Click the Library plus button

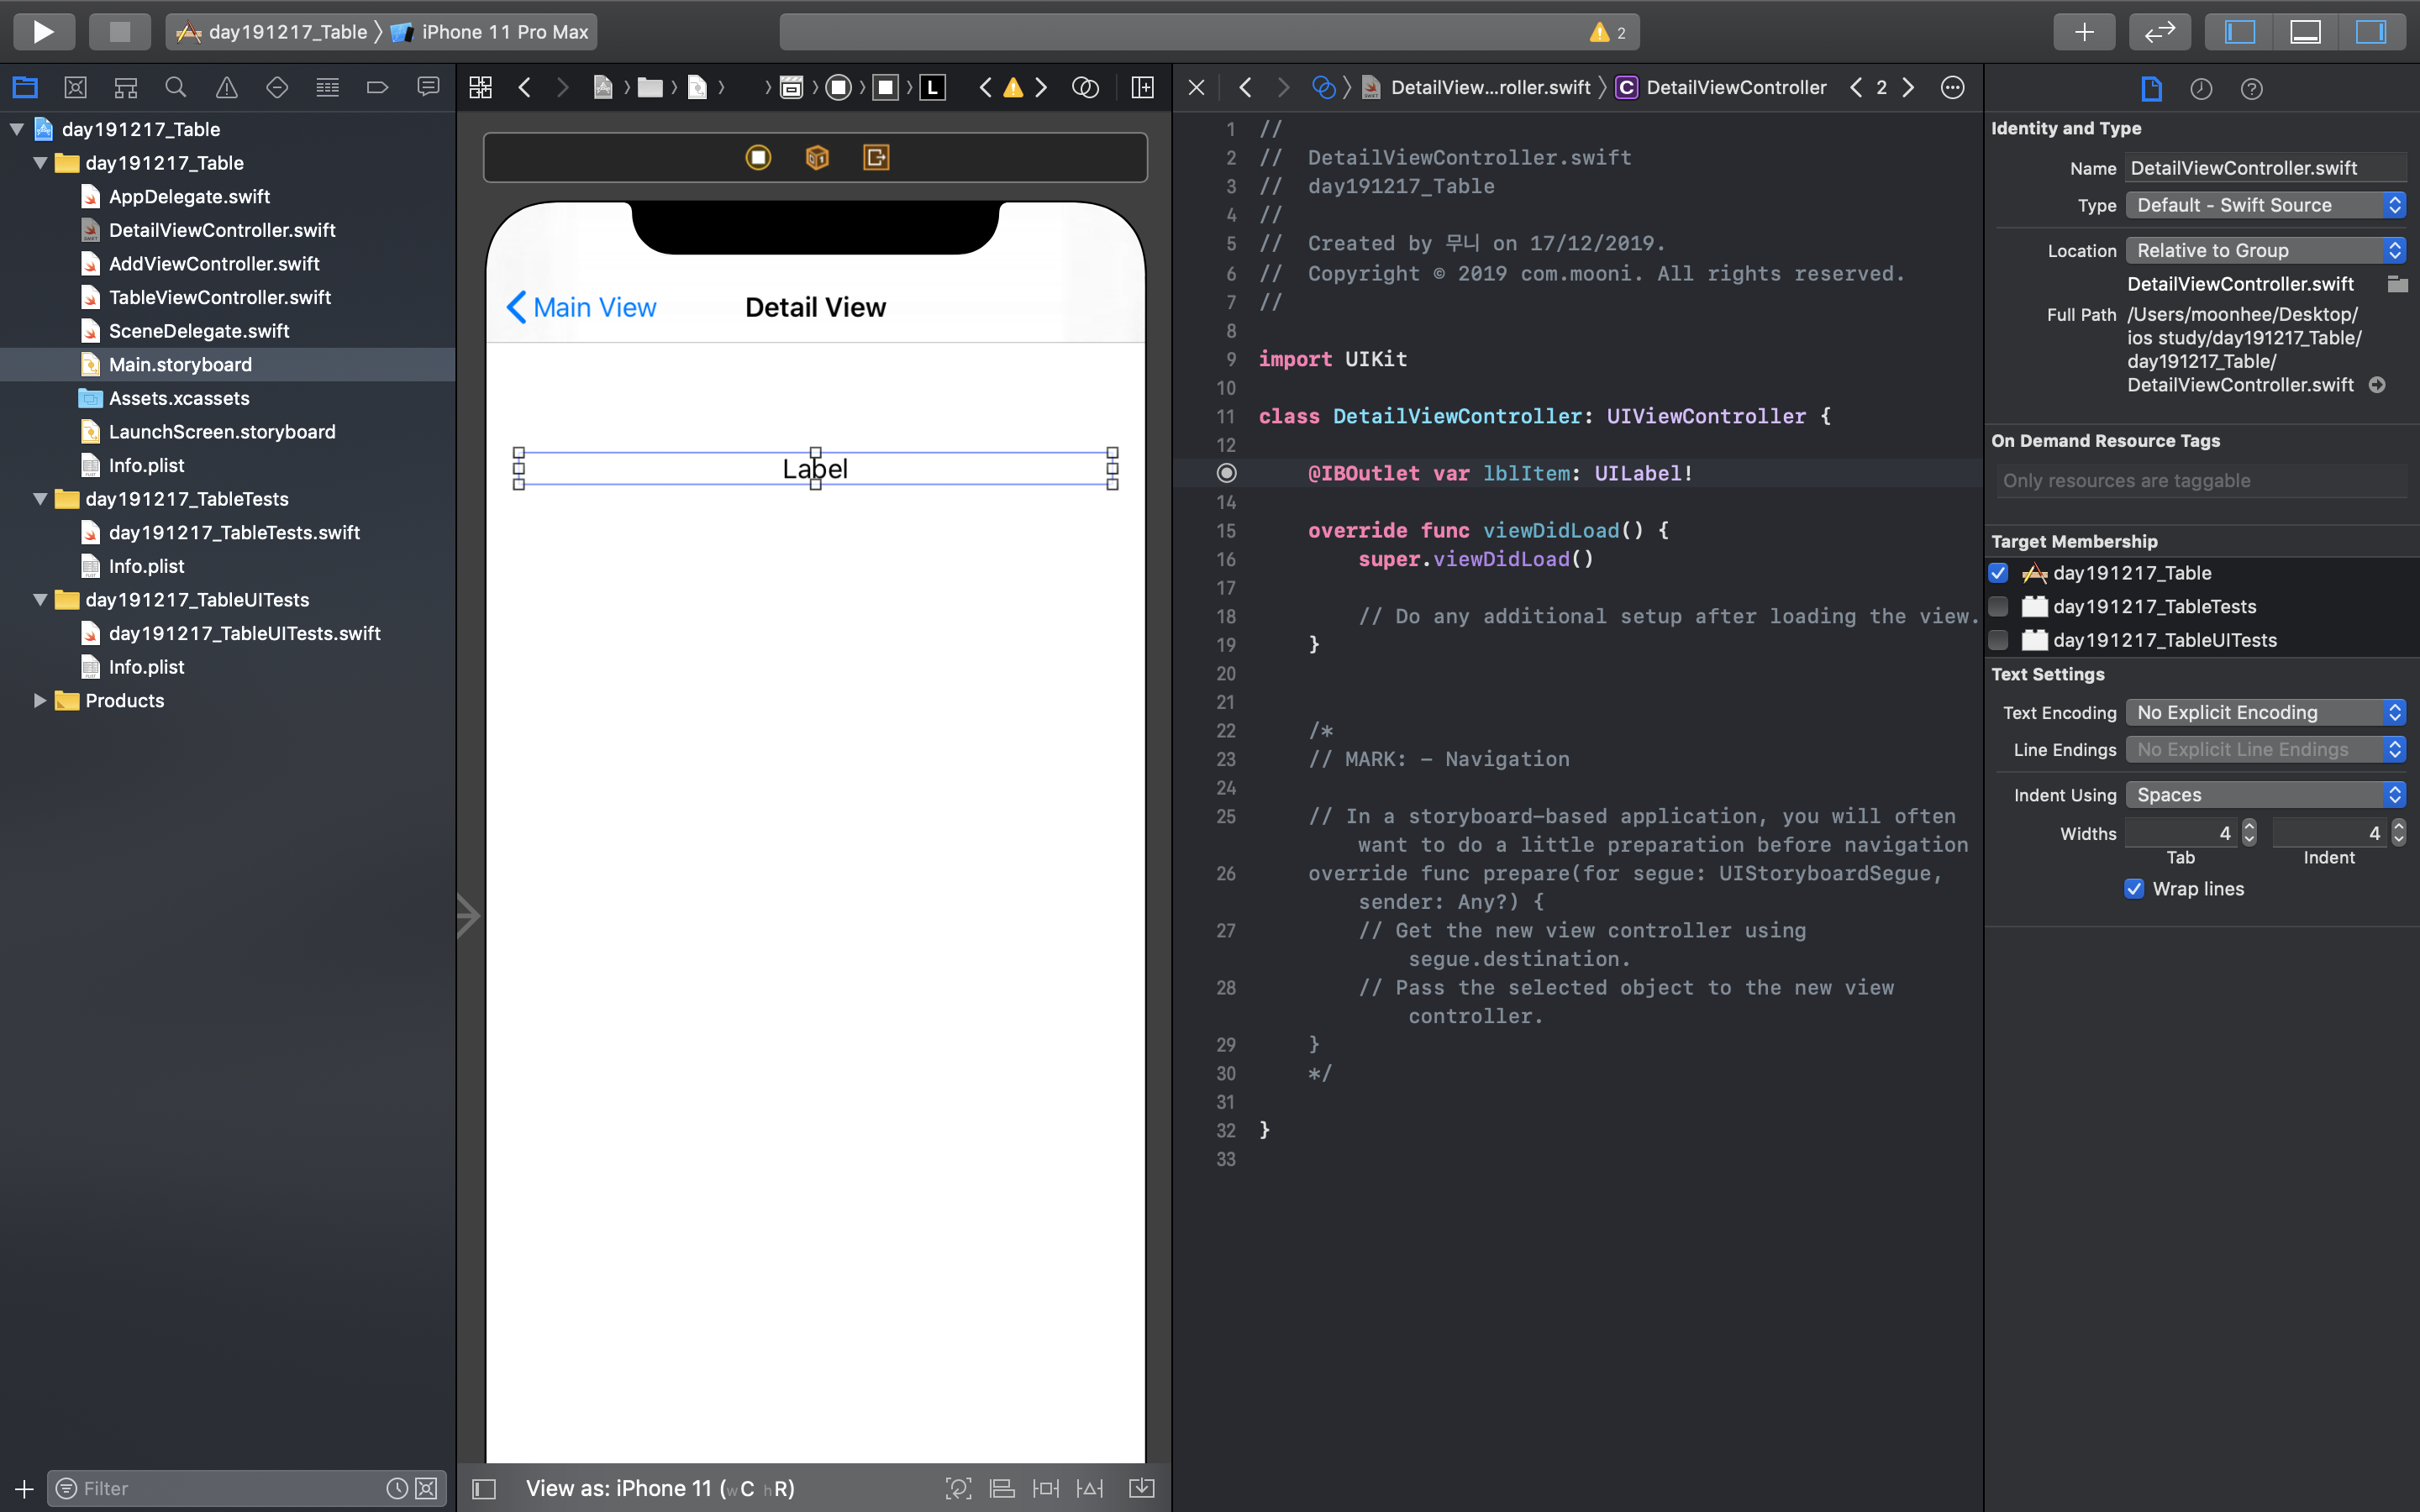click(2084, 31)
